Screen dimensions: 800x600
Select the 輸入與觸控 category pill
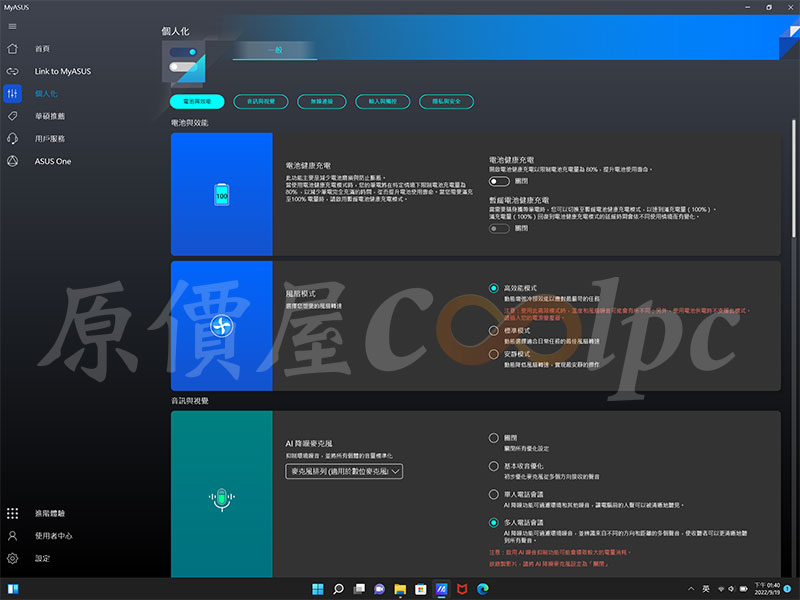(383, 102)
